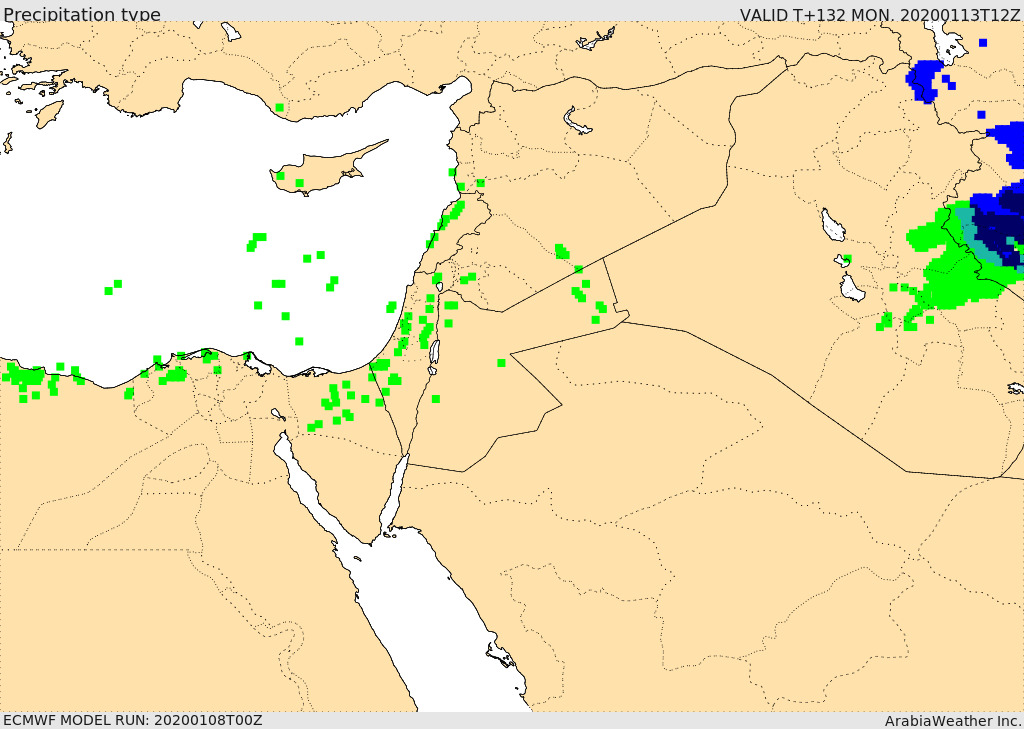The width and height of the screenshot is (1024, 729).
Task: Click the ArabiaWeather Inc. credit
Action: [952, 720]
